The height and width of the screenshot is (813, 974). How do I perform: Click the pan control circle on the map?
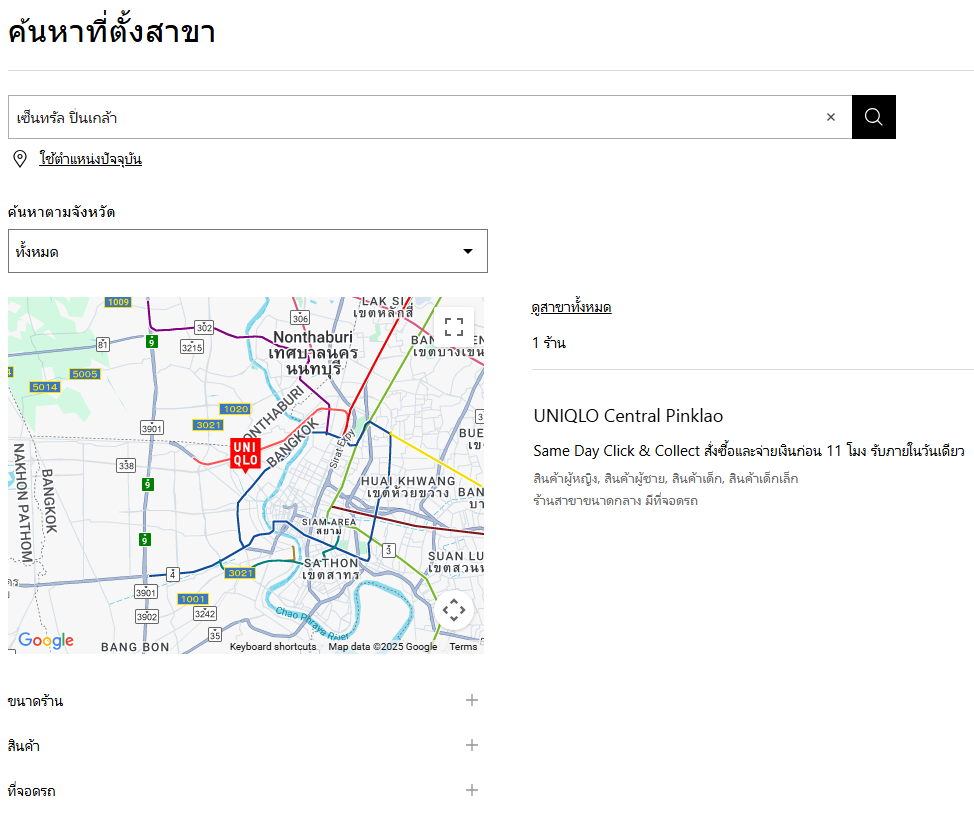click(454, 608)
